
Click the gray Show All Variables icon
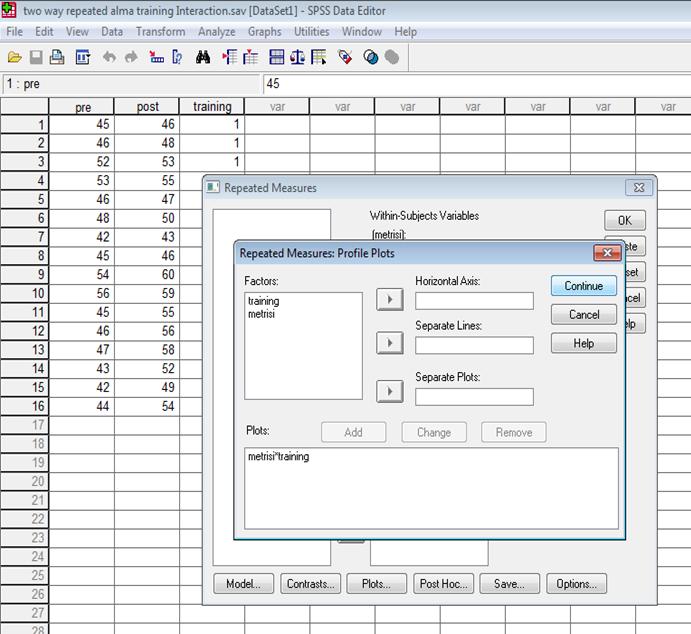point(392,57)
